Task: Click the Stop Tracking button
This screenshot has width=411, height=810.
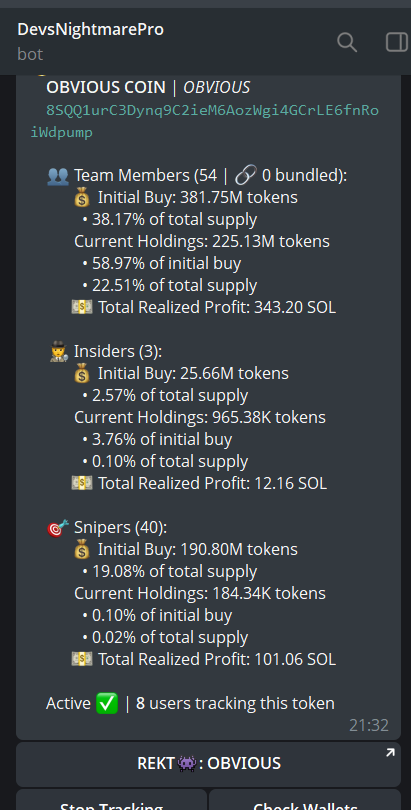Action: [x=112, y=801]
